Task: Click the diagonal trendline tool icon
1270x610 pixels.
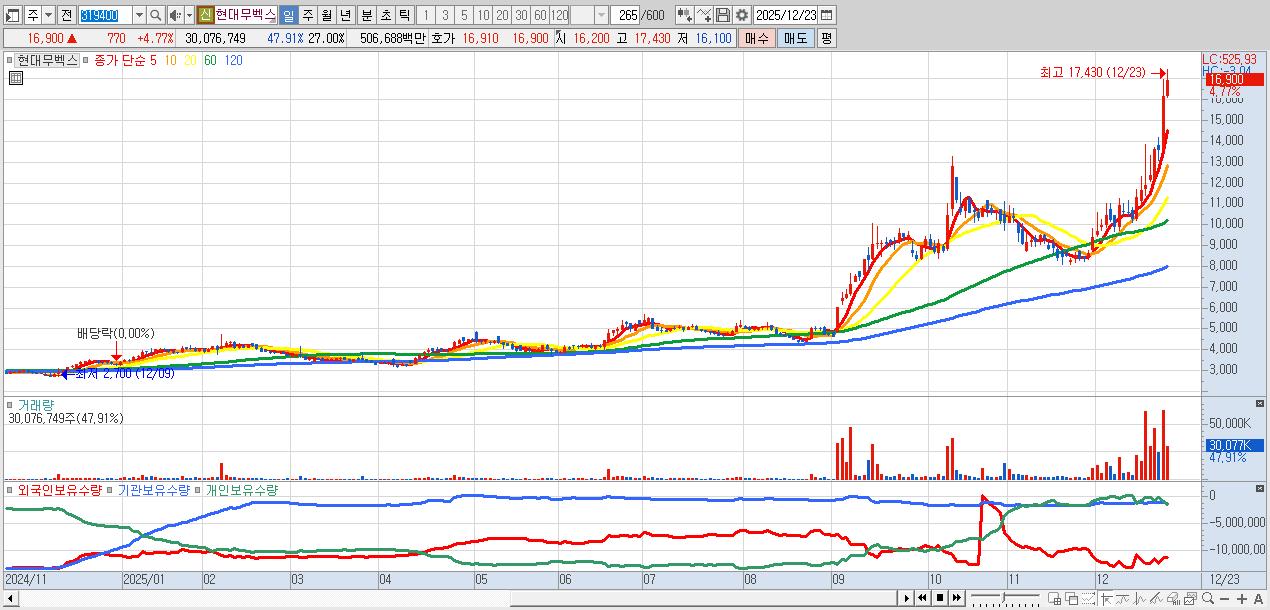Action: coord(1157,598)
